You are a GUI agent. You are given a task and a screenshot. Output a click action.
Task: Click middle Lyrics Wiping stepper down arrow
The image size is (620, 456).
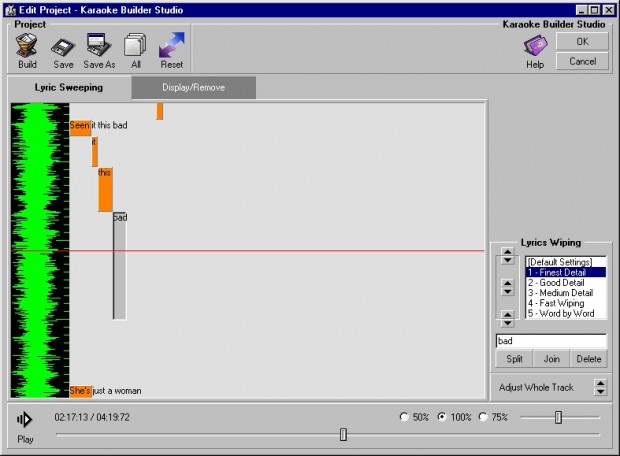[x=507, y=292]
